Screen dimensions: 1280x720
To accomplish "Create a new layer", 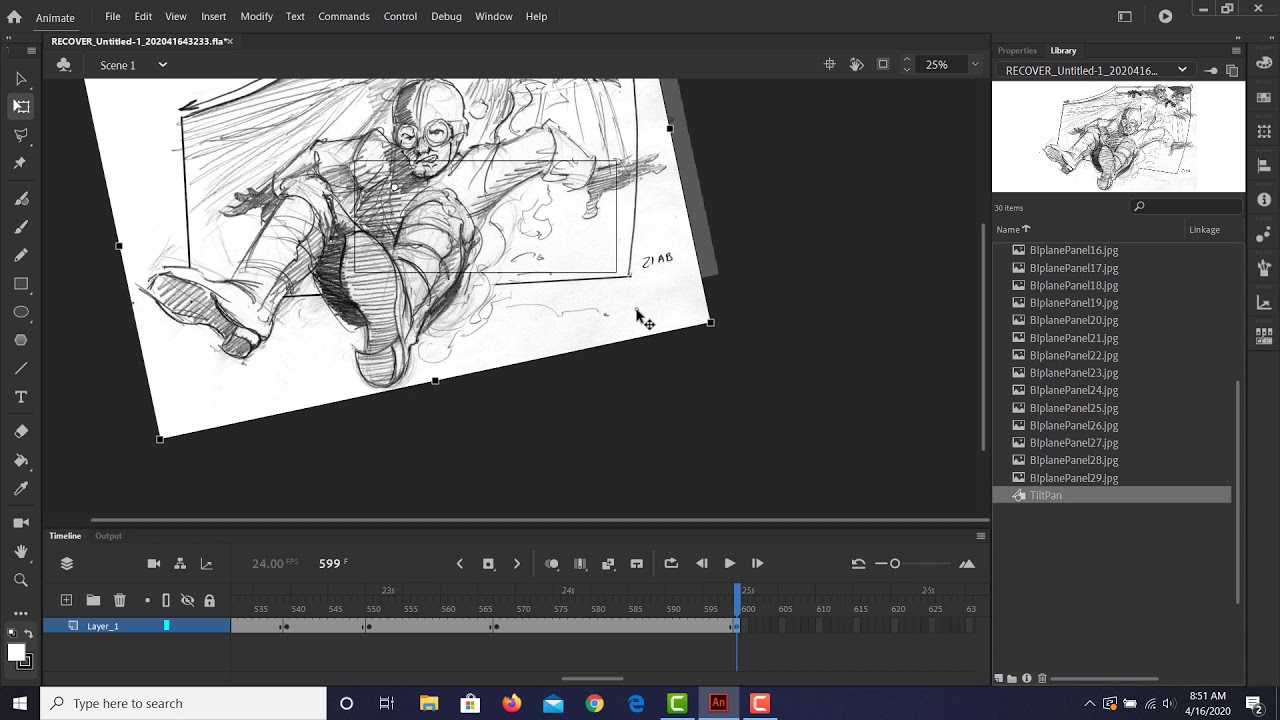I will 66,600.
